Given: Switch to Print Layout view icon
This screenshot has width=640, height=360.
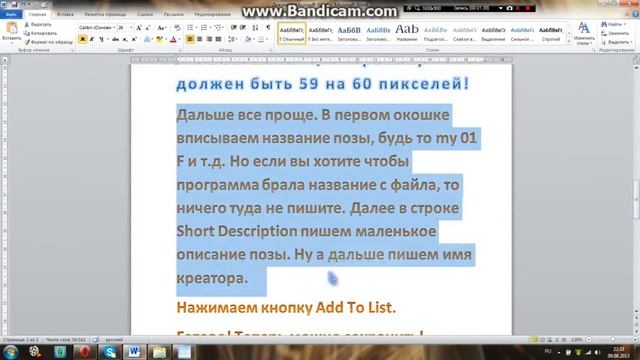Looking at the screenshot, I should click(534, 340).
